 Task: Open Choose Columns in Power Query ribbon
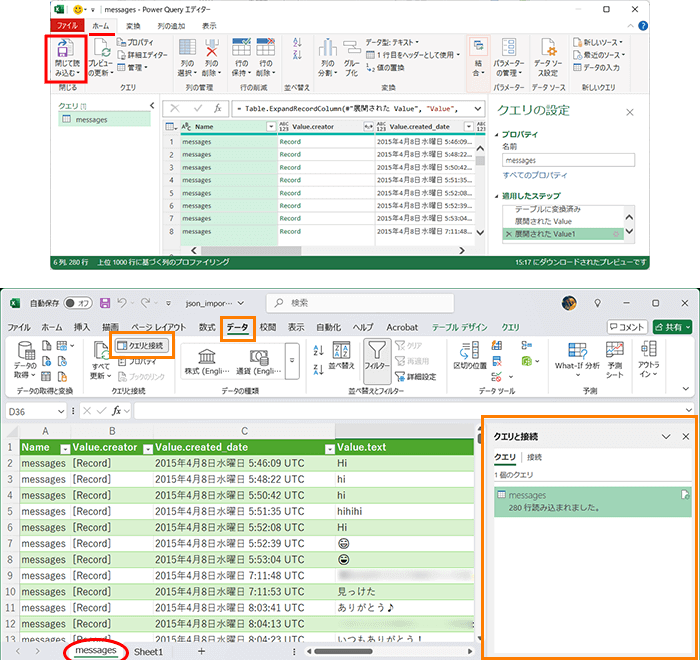pyautogui.click(x=188, y=58)
